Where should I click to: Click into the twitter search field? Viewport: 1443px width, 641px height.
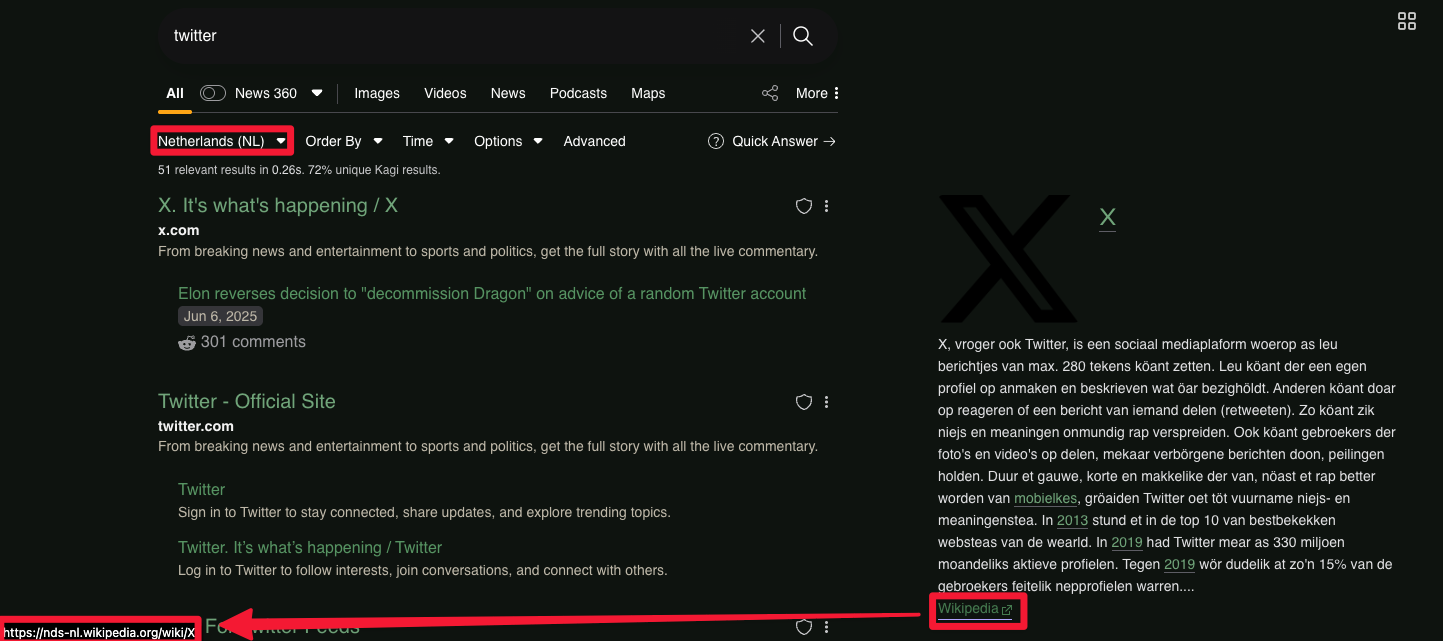450,36
